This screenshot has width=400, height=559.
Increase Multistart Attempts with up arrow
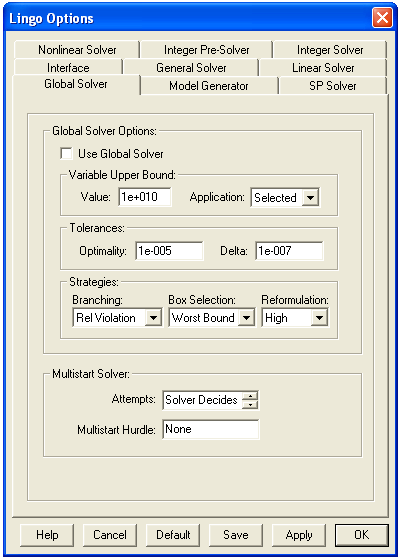click(x=250, y=396)
